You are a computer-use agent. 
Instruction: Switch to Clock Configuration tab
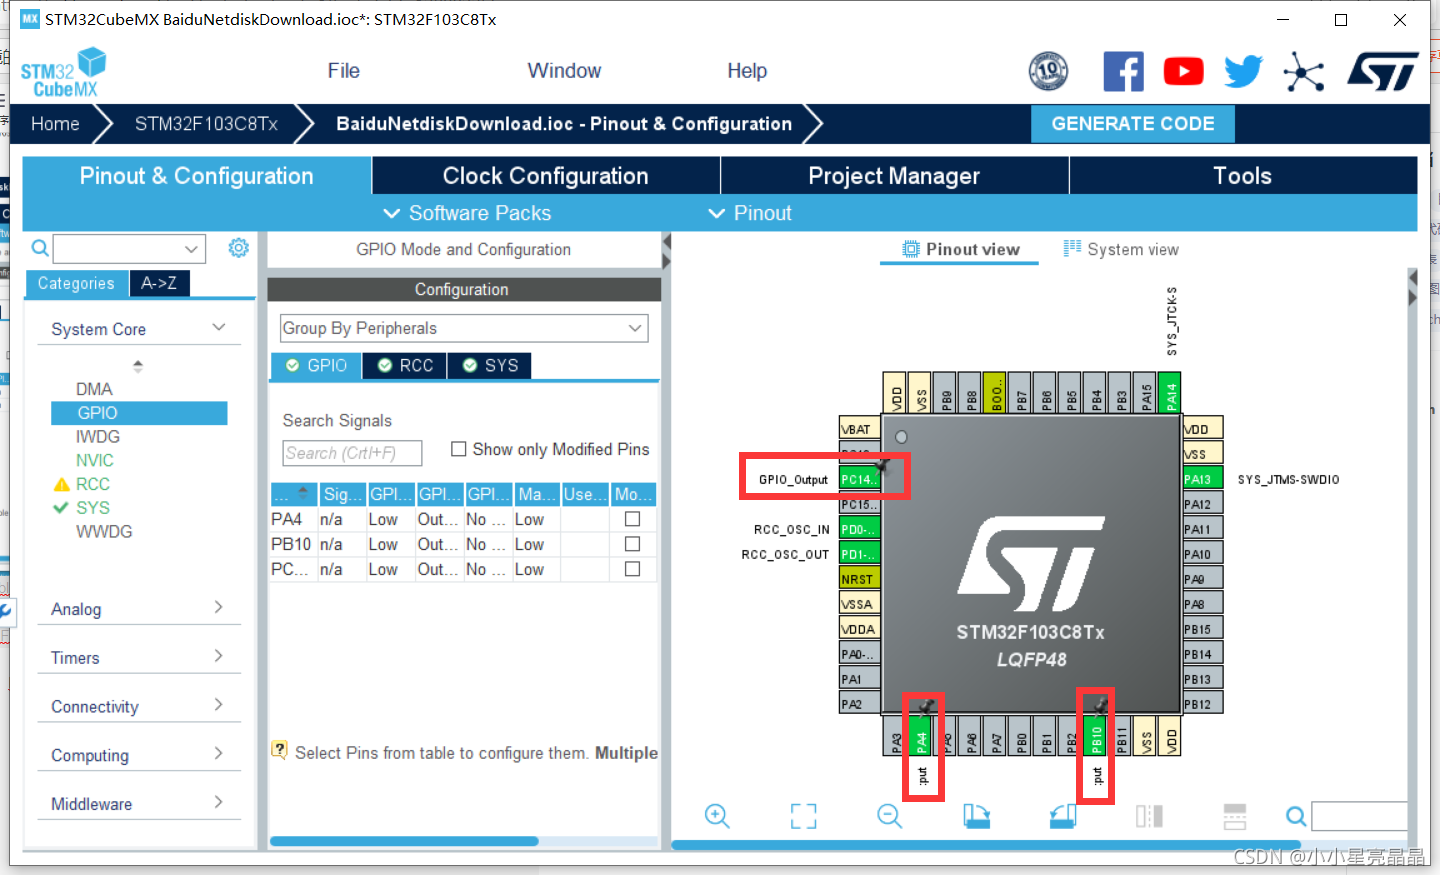point(546,176)
